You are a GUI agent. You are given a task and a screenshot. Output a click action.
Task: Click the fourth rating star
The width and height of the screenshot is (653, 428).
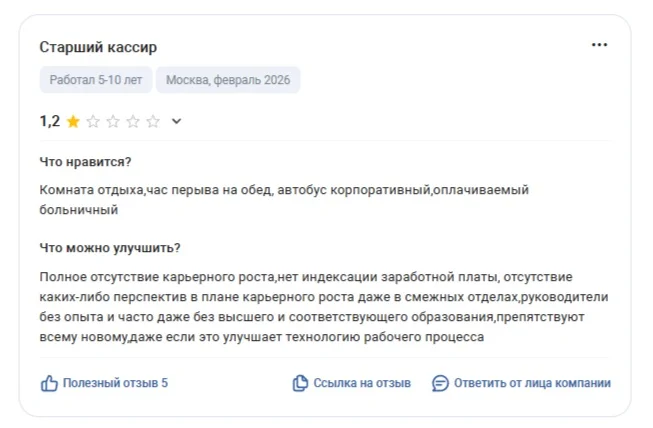133,122
